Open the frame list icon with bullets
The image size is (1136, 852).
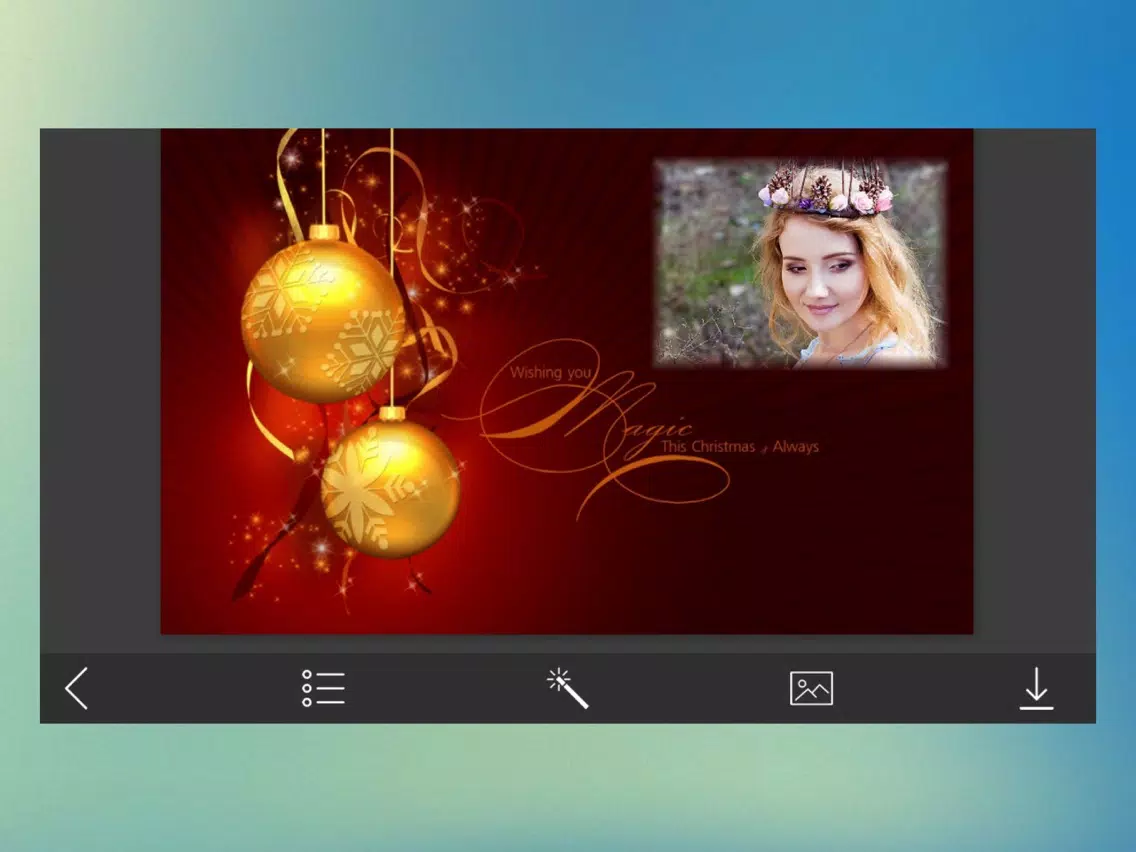(323, 688)
